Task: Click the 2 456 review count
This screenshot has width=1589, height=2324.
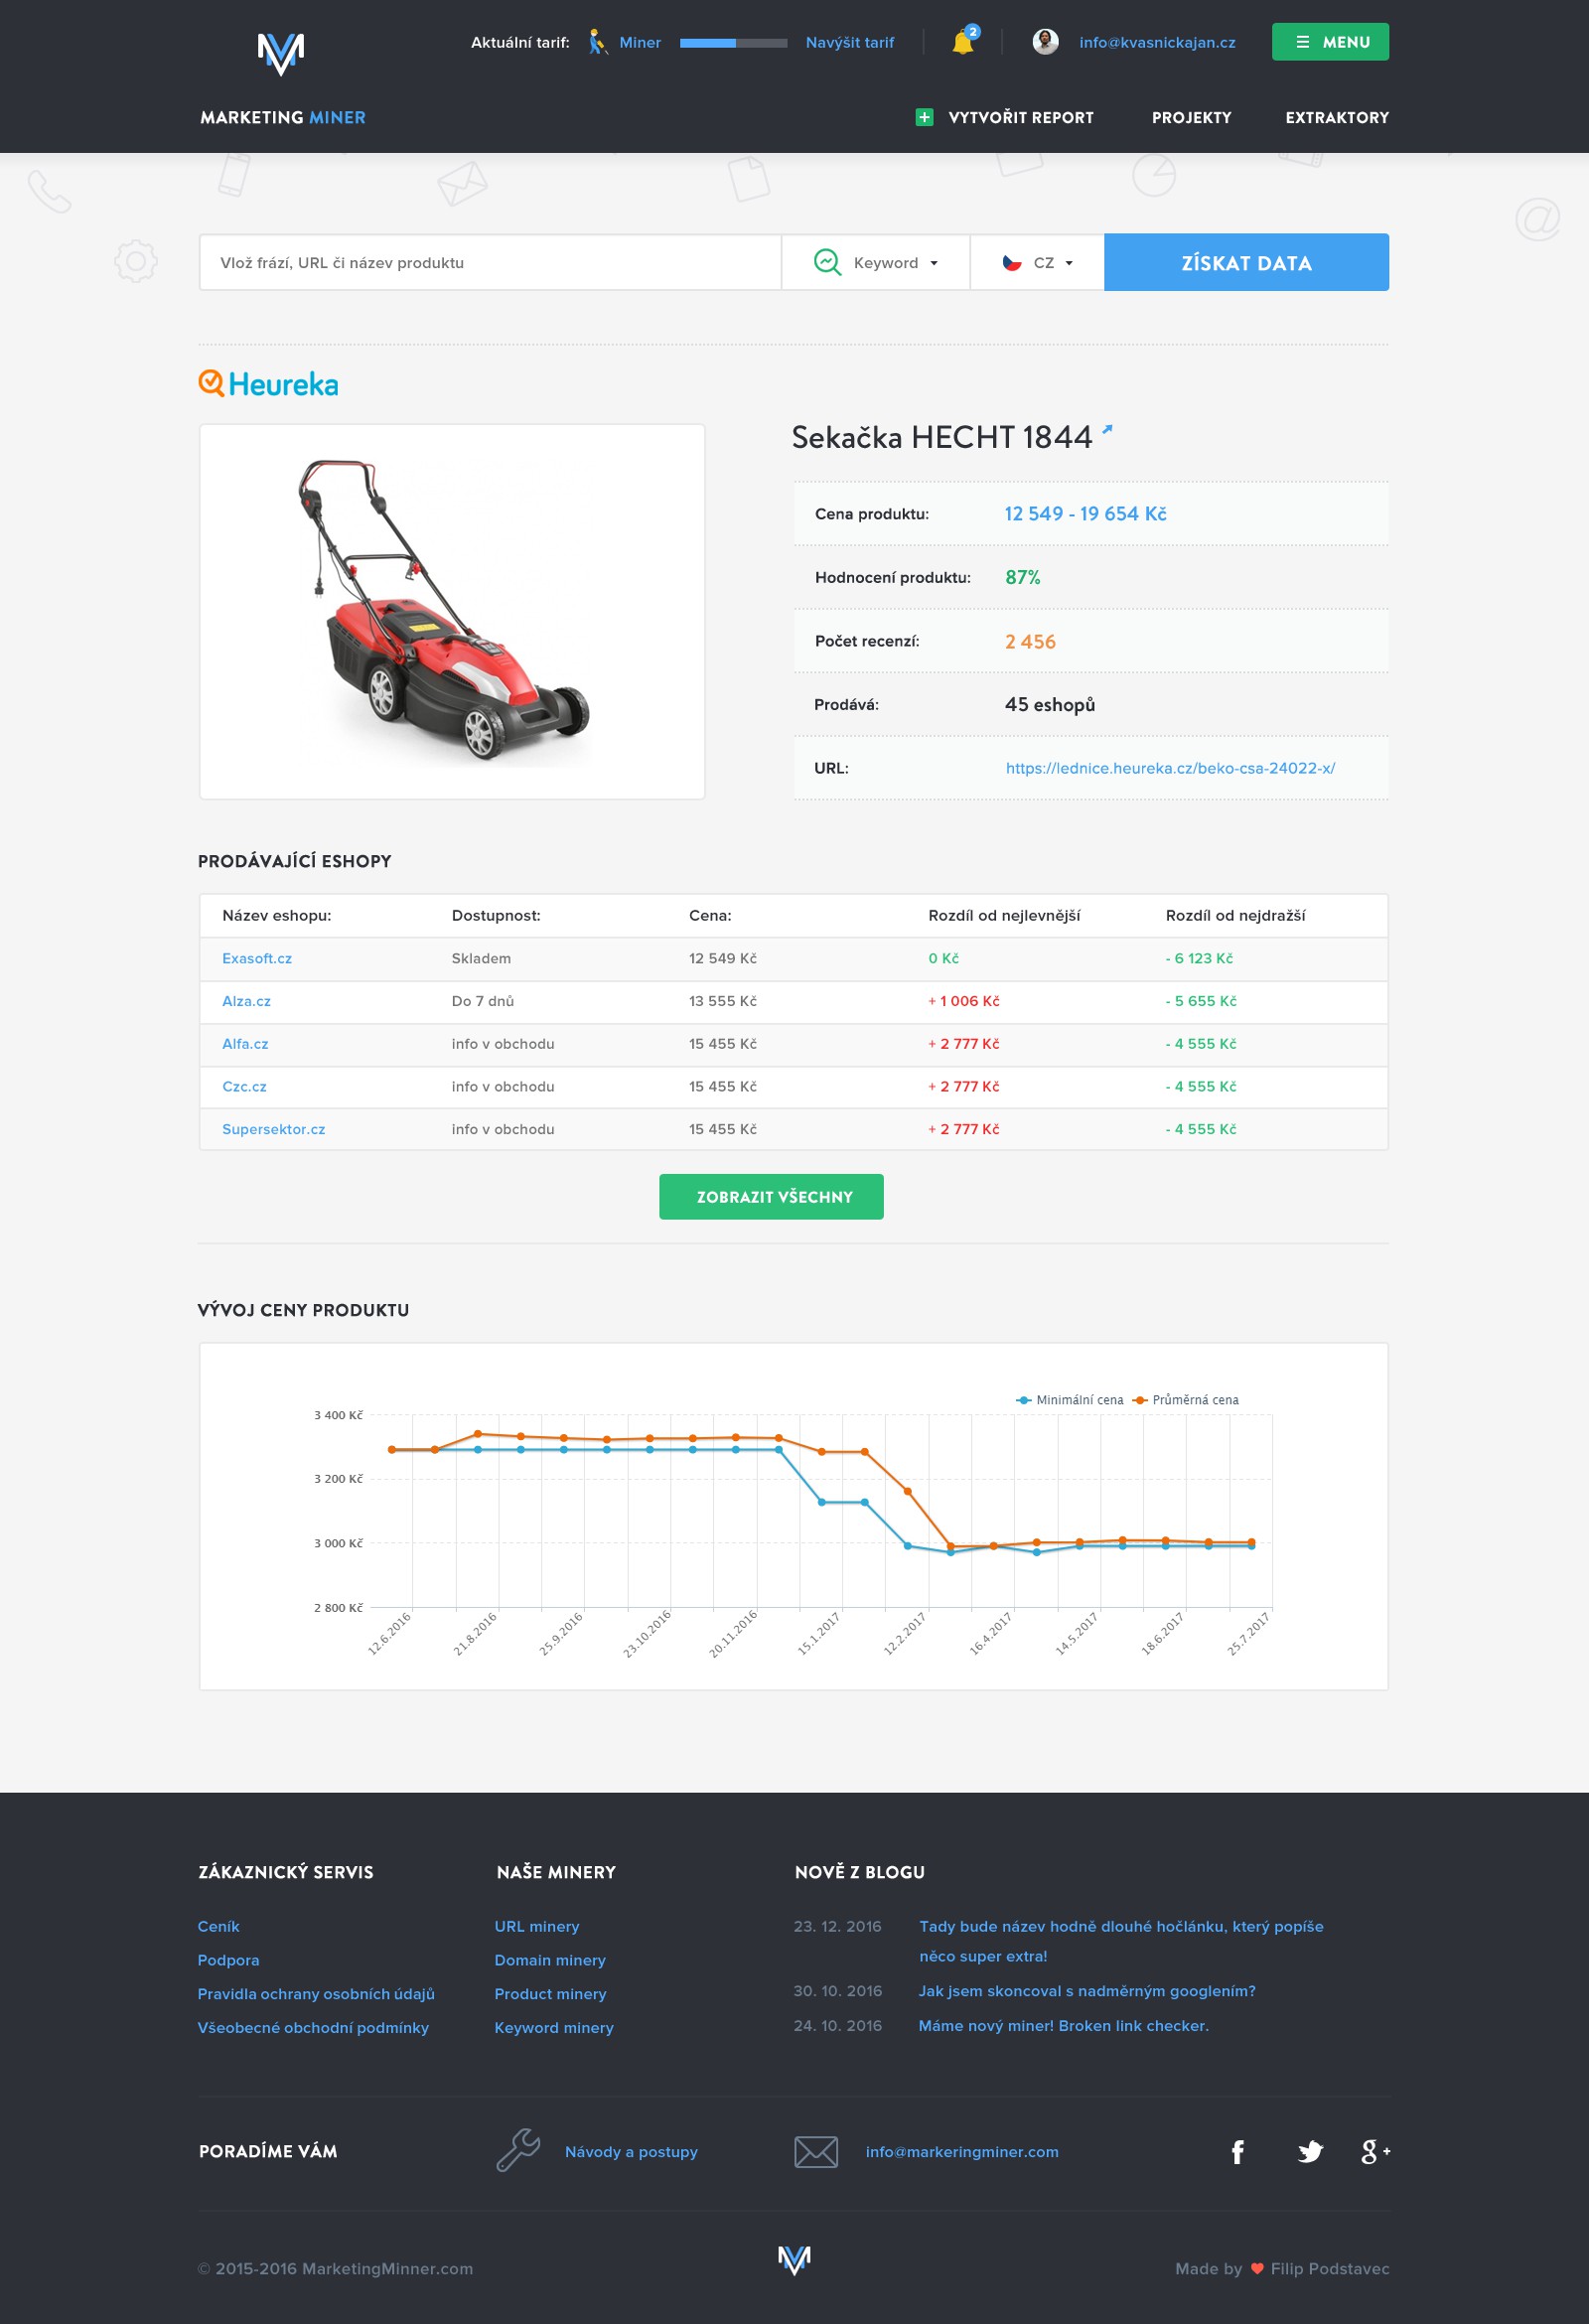Action: tap(1030, 641)
